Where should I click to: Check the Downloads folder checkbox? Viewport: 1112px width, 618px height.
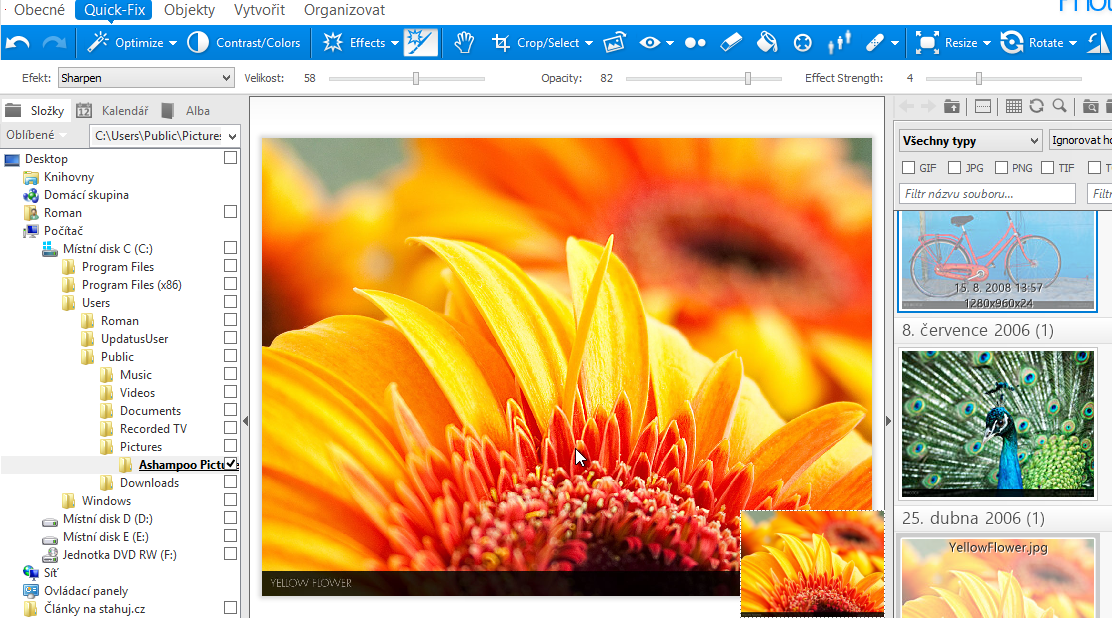point(230,482)
